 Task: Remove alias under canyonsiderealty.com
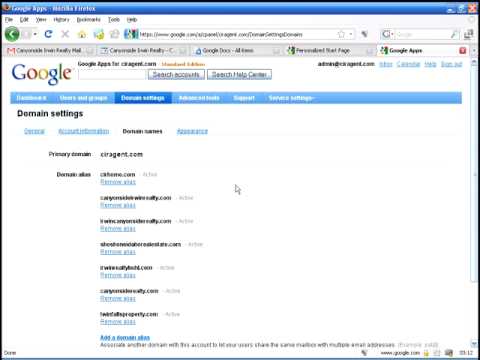click(x=118, y=298)
